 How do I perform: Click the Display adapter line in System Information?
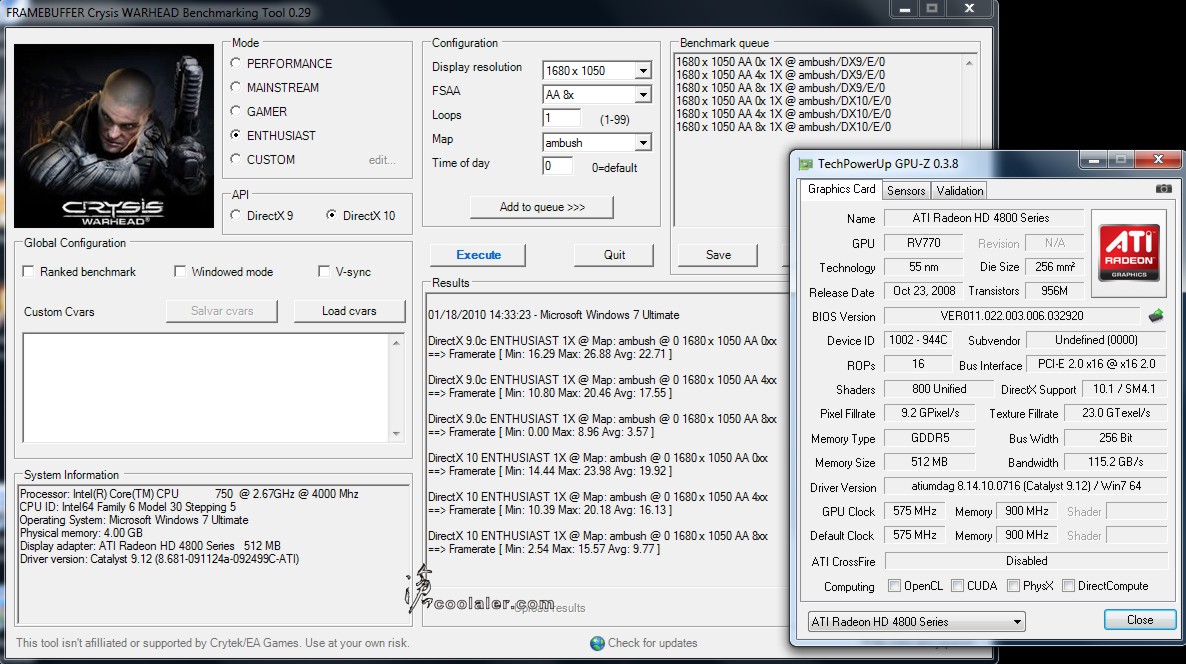pos(150,546)
